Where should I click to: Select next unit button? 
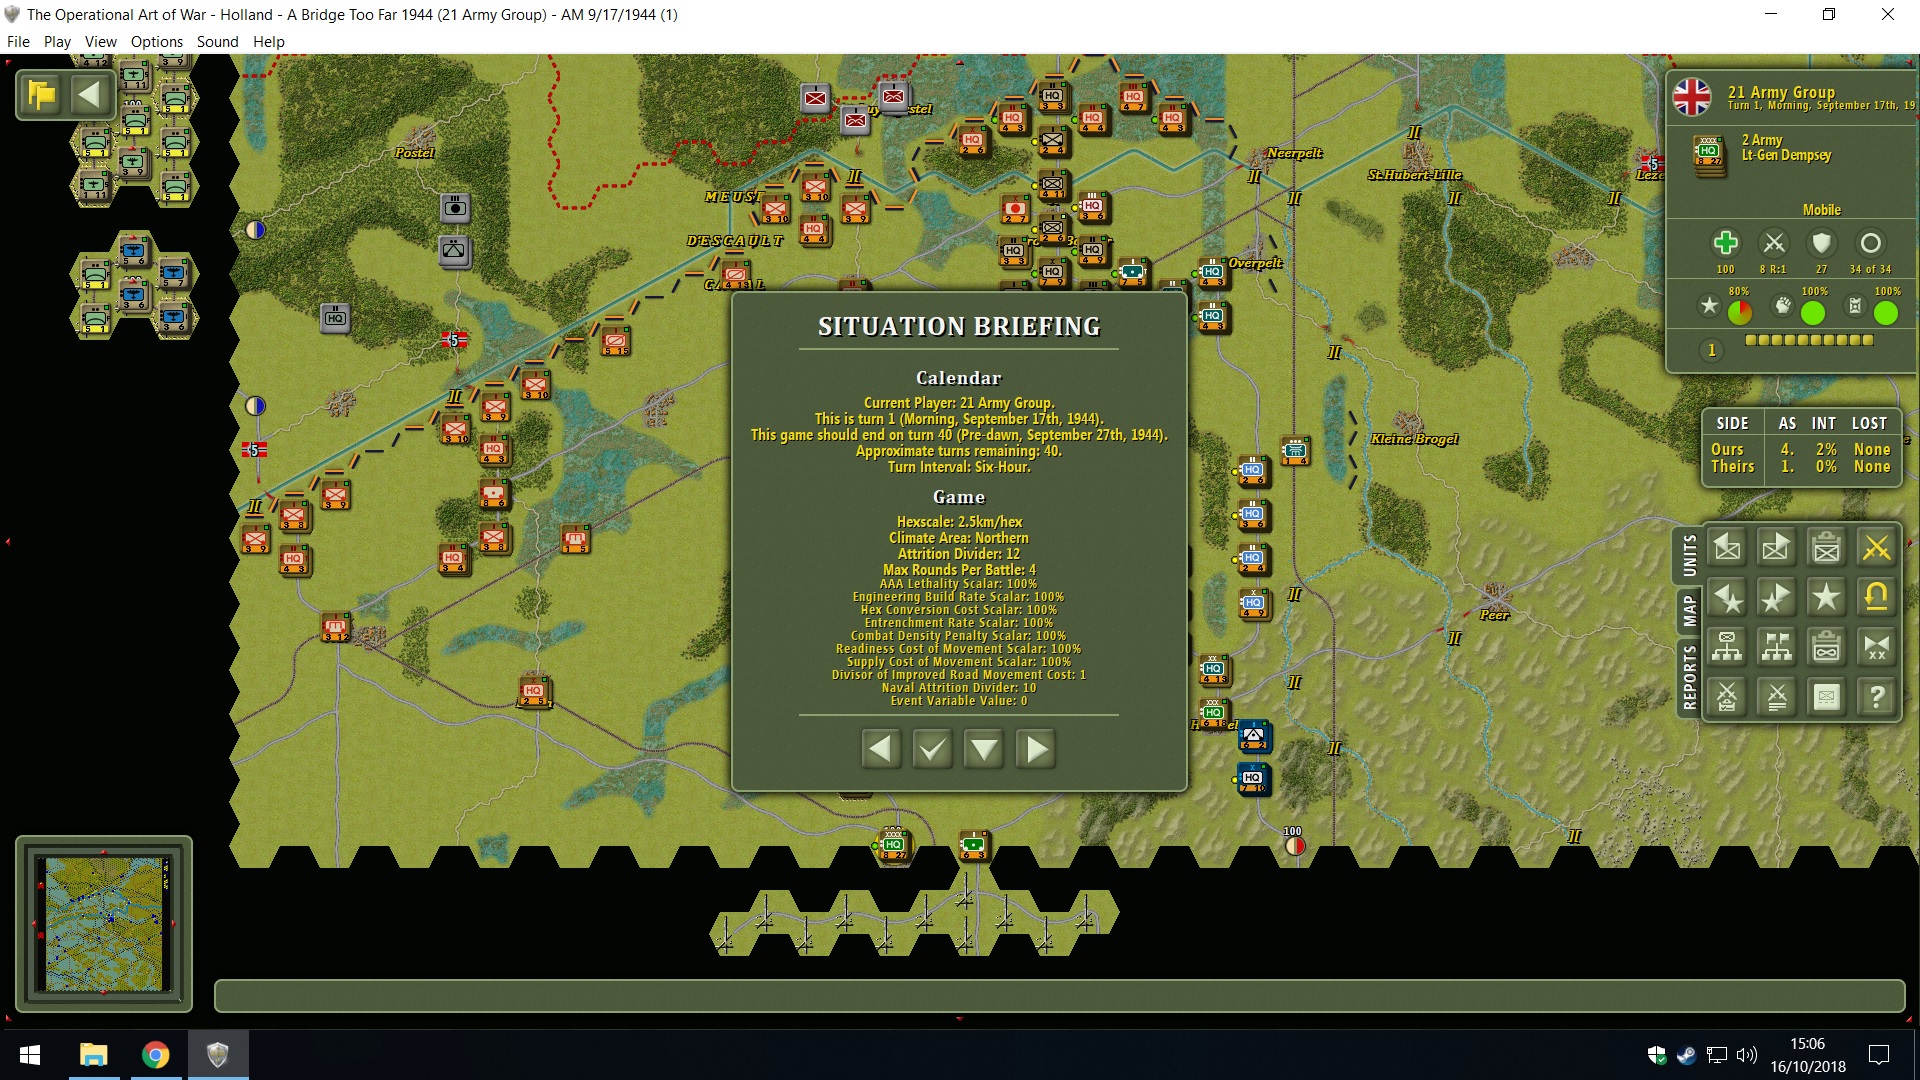(1777, 547)
